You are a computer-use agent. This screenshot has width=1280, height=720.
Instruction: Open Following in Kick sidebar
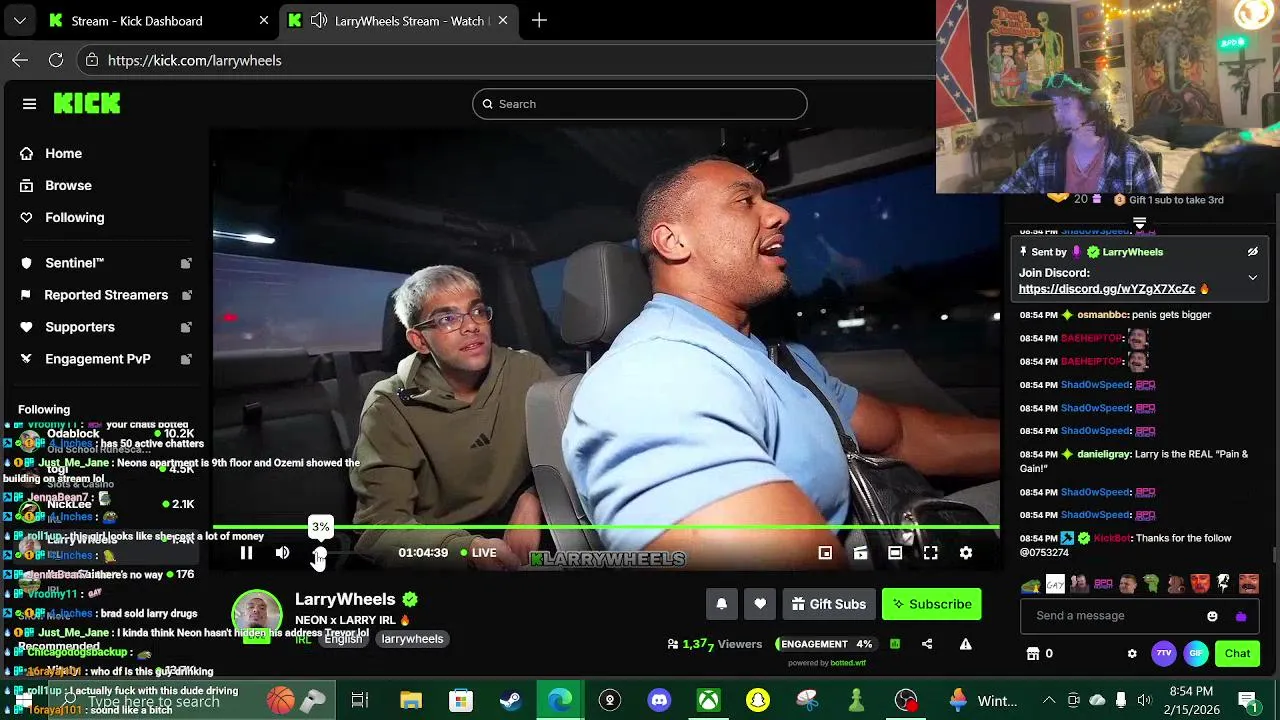74,217
